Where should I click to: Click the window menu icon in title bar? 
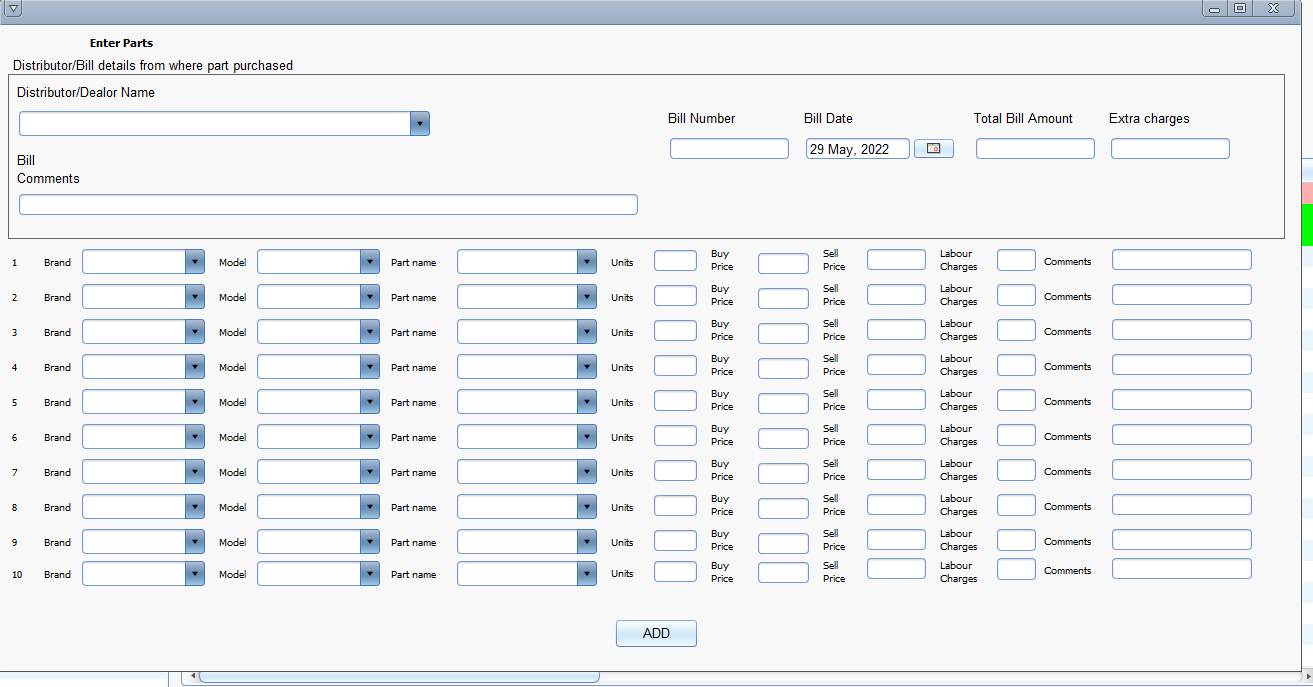point(13,8)
